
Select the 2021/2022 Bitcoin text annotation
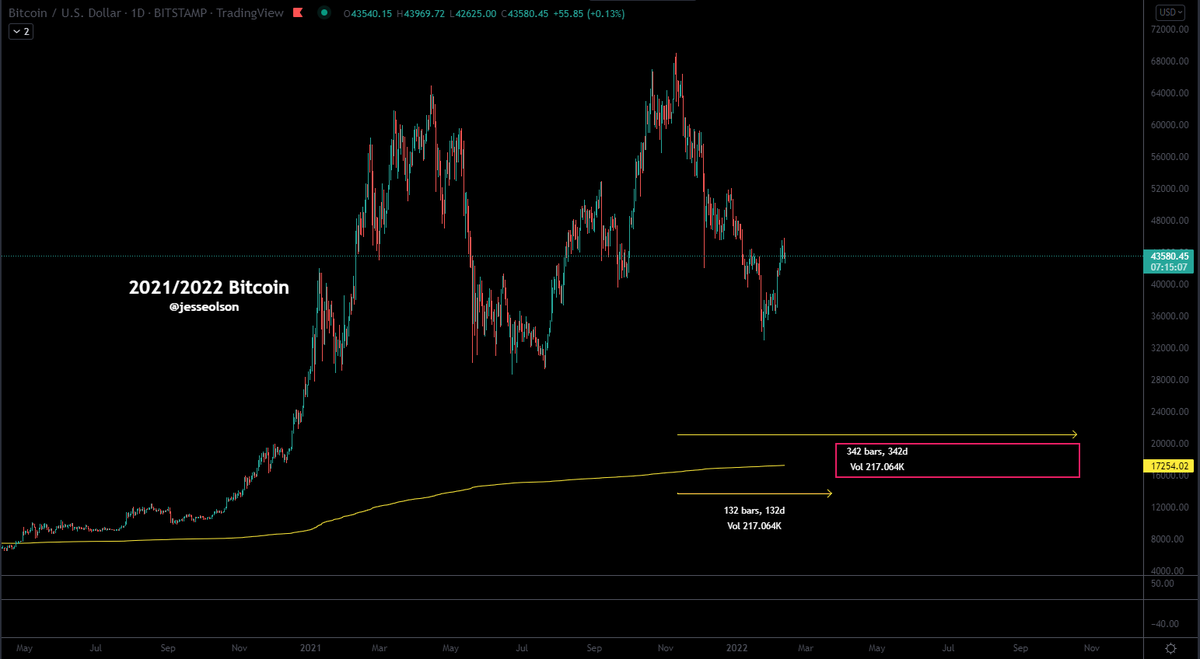208,287
